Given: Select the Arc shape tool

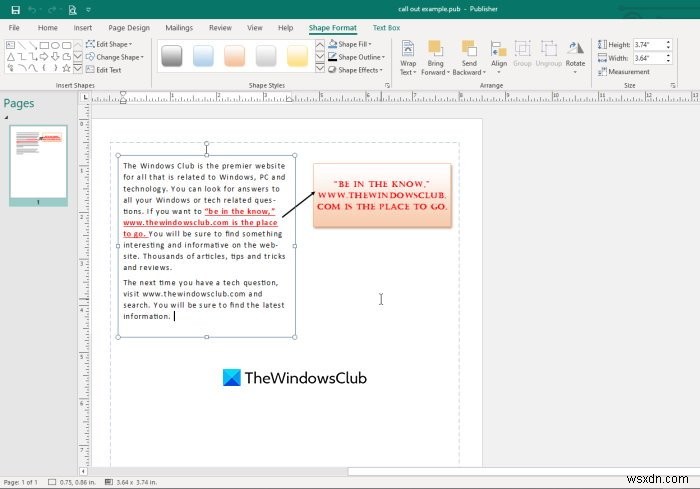Looking at the screenshot, I should pyautogui.click(x=22, y=68).
